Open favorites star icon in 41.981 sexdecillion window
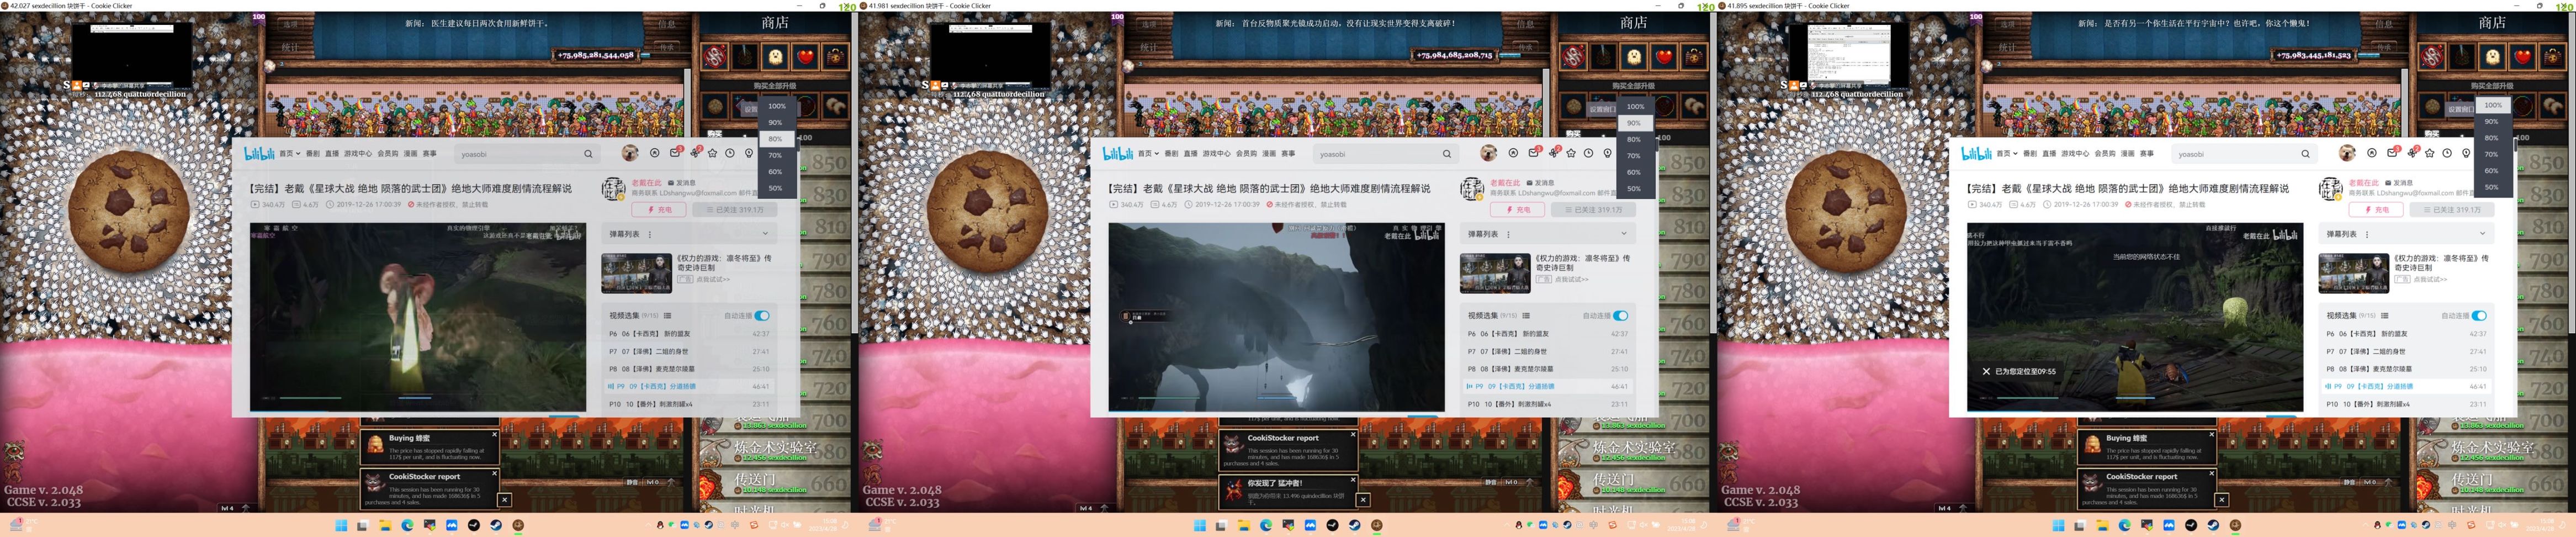2576x537 pixels. point(1571,153)
